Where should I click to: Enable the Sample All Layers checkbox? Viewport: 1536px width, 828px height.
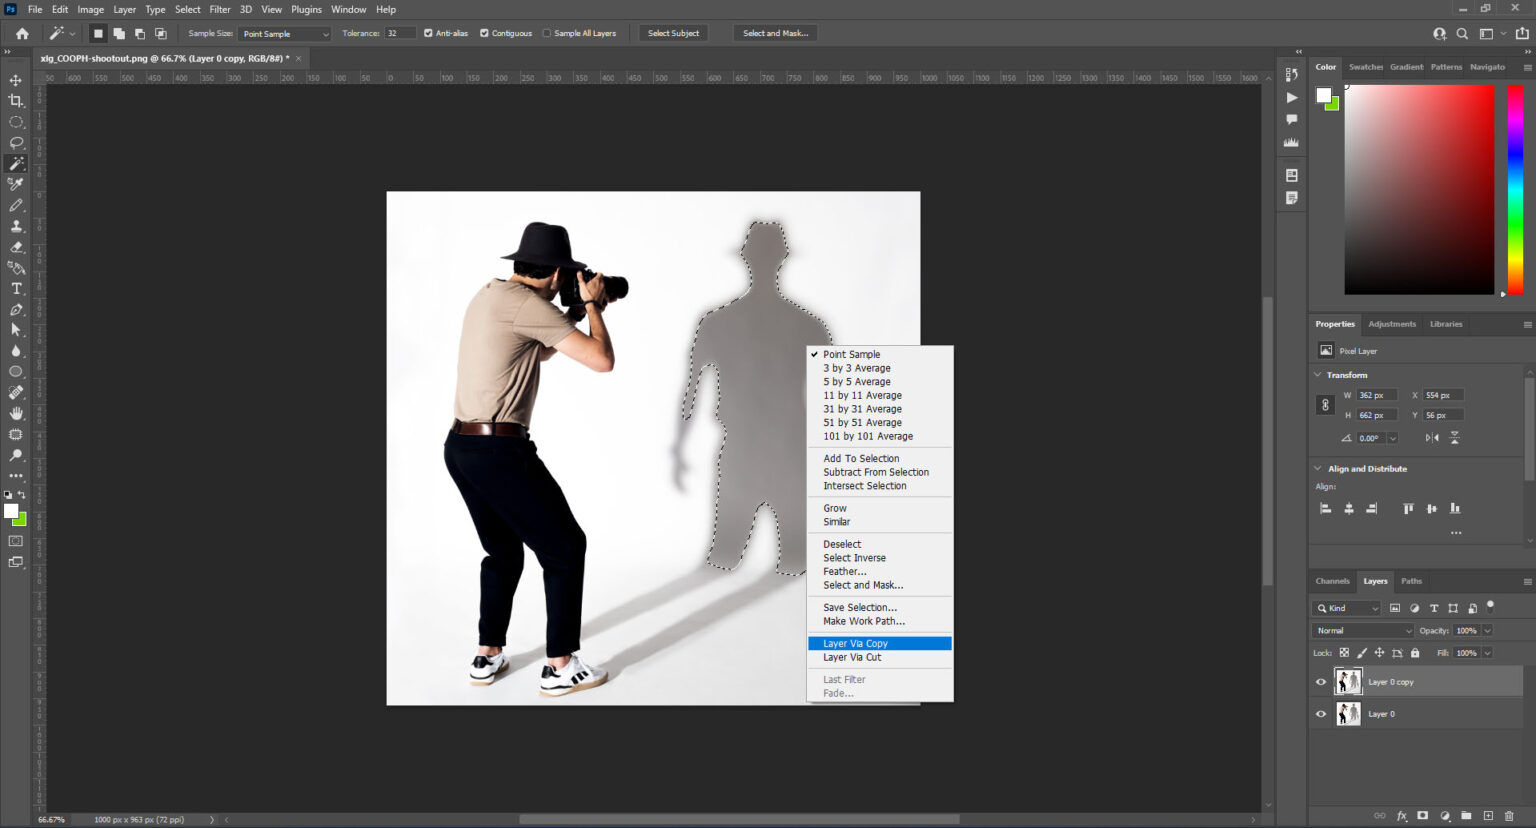(x=548, y=32)
